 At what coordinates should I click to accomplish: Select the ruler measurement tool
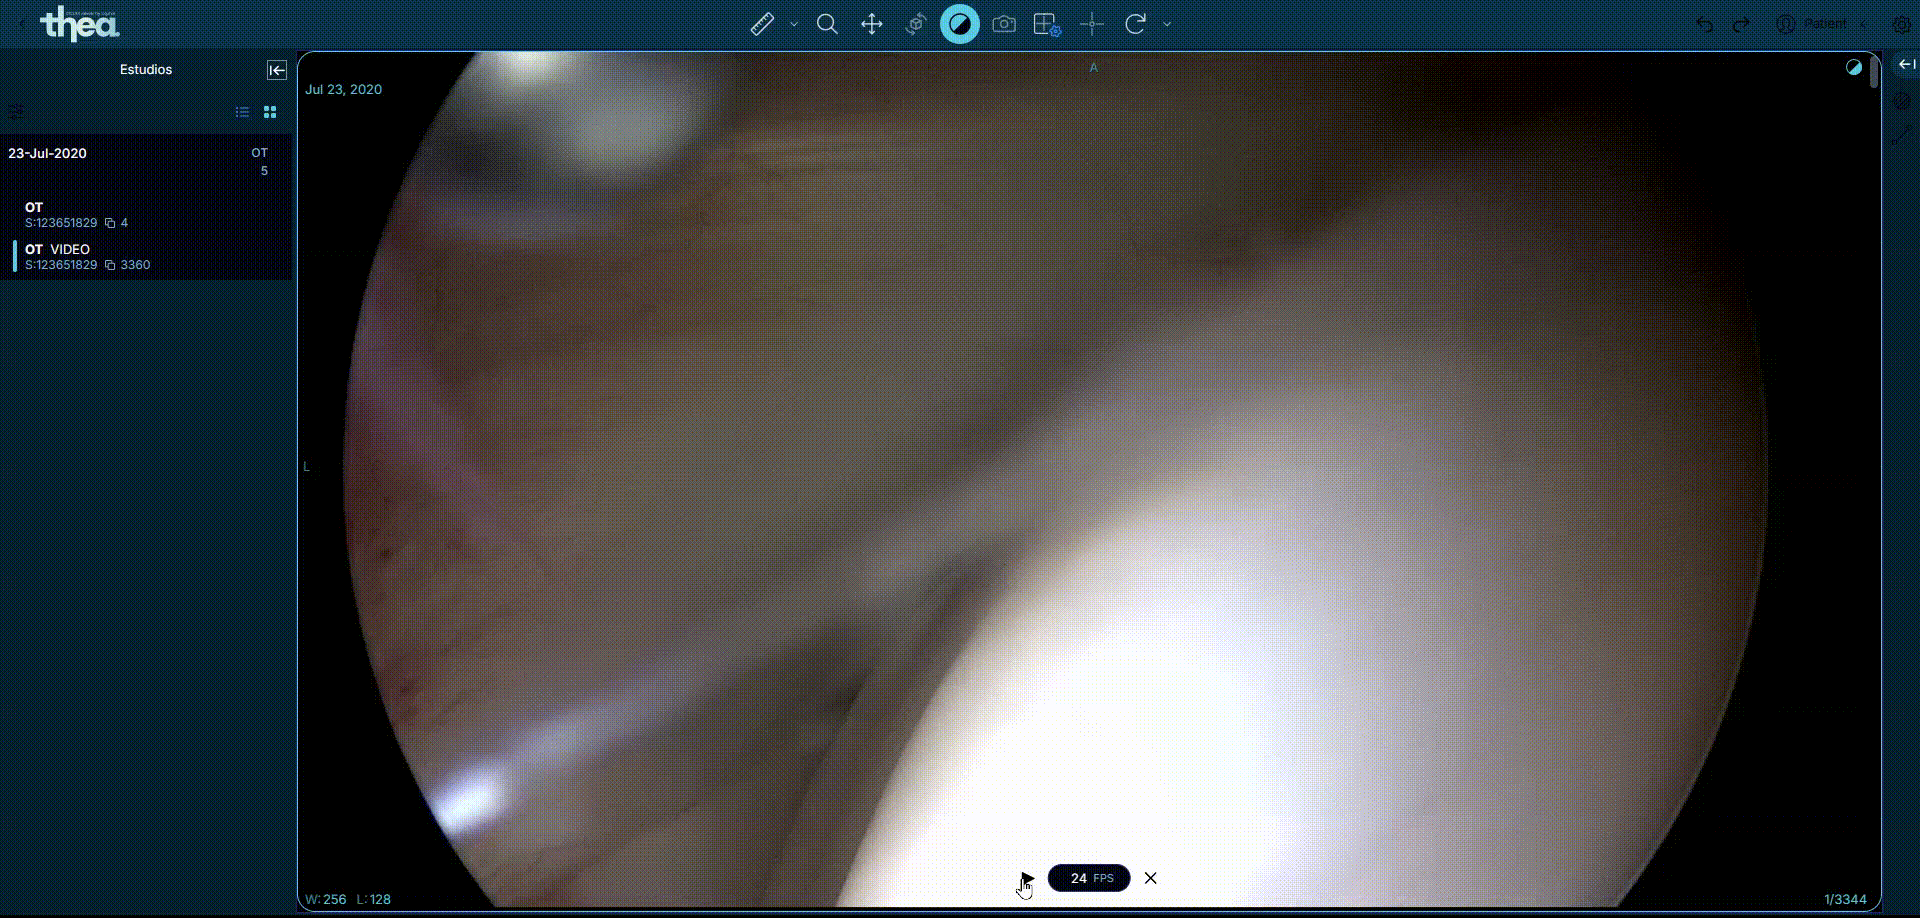(x=762, y=24)
